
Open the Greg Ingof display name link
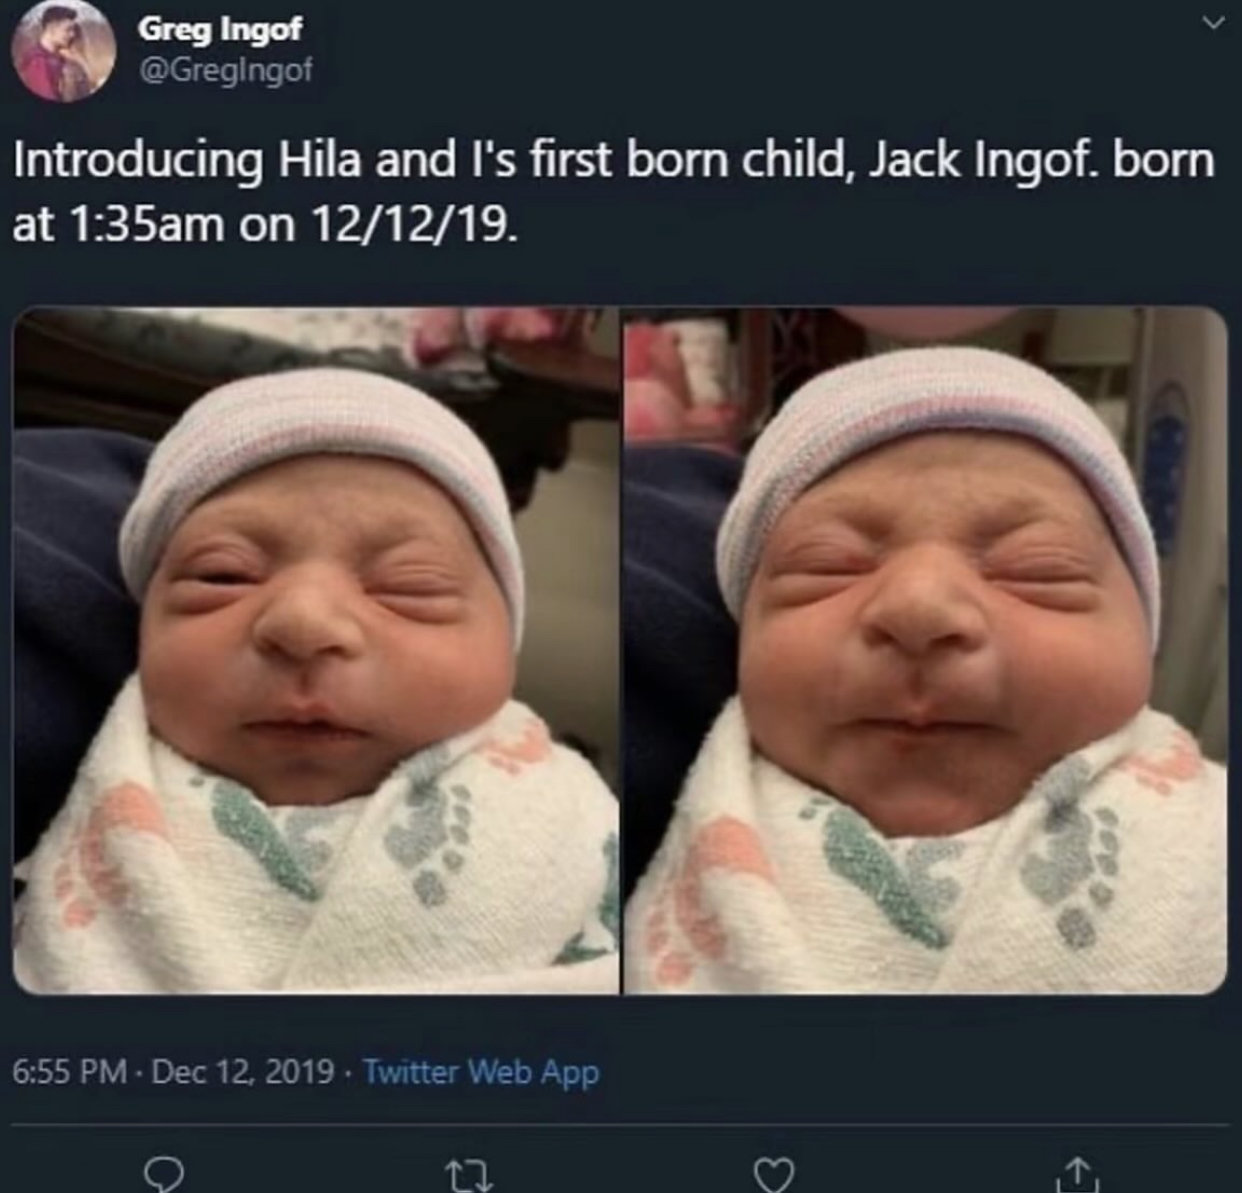click(x=219, y=28)
